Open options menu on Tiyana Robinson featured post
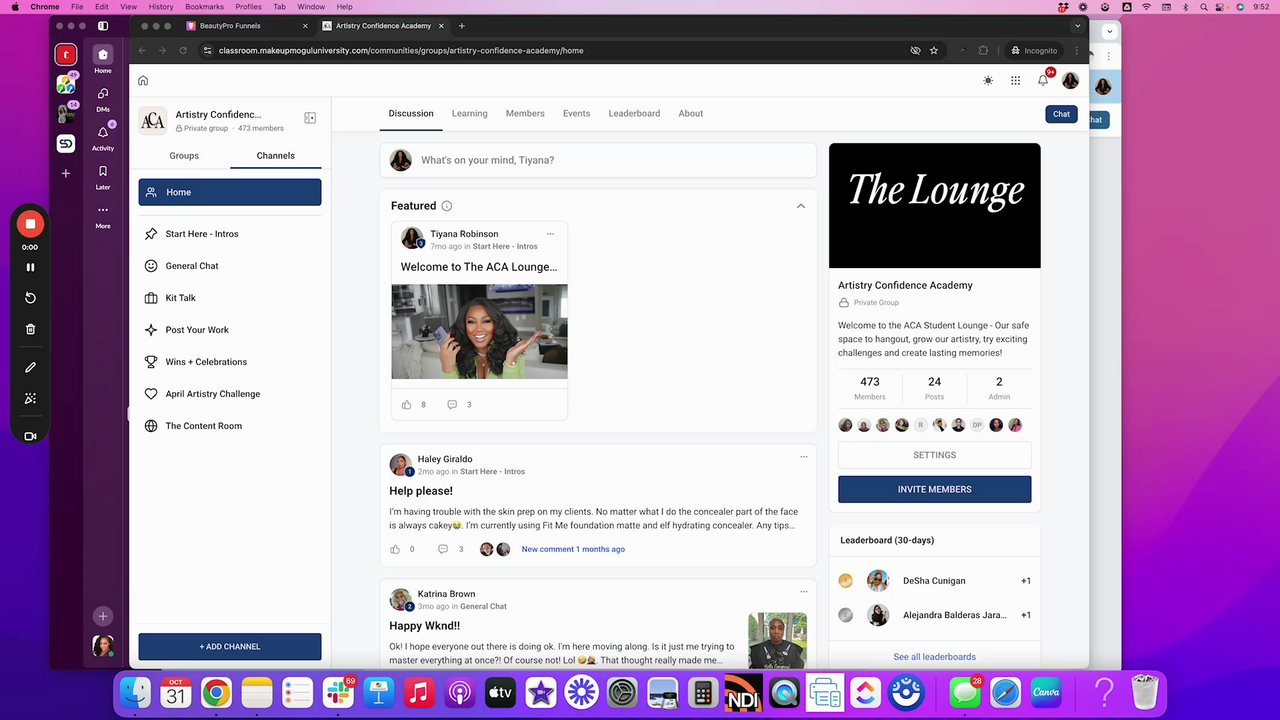This screenshot has width=1280, height=720. 550,234
